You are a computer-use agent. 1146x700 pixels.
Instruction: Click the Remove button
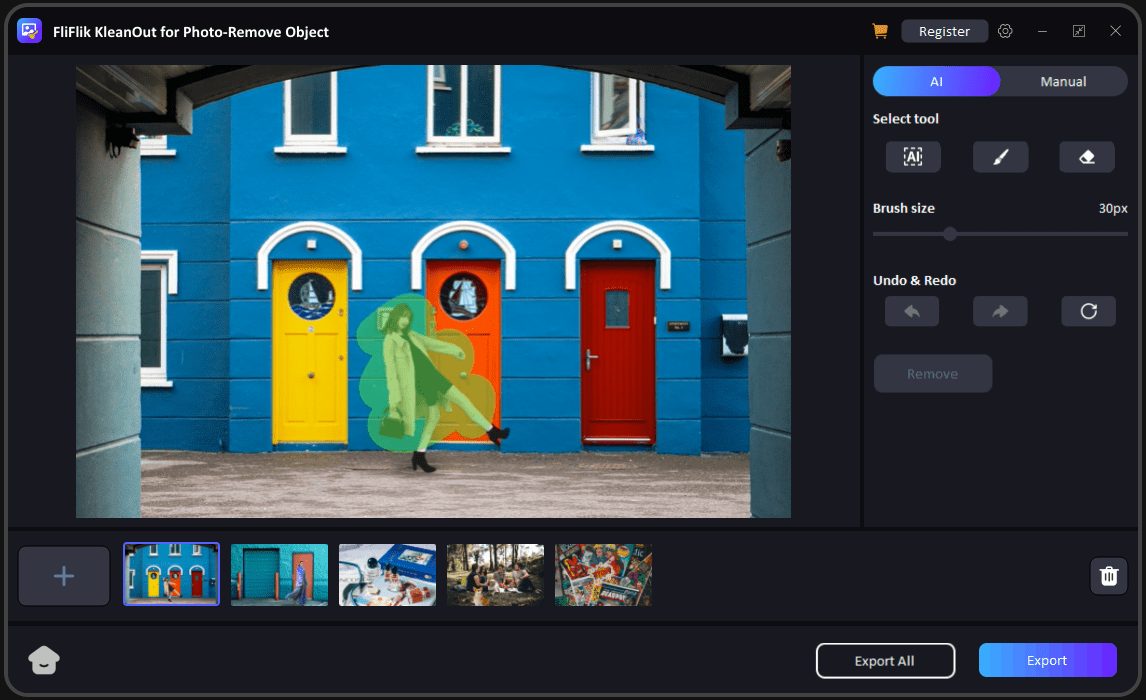pyautogui.click(x=933, y=373)
